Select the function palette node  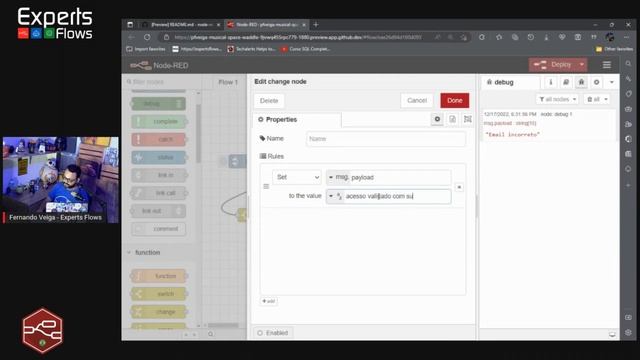click(x=158, y=276)
